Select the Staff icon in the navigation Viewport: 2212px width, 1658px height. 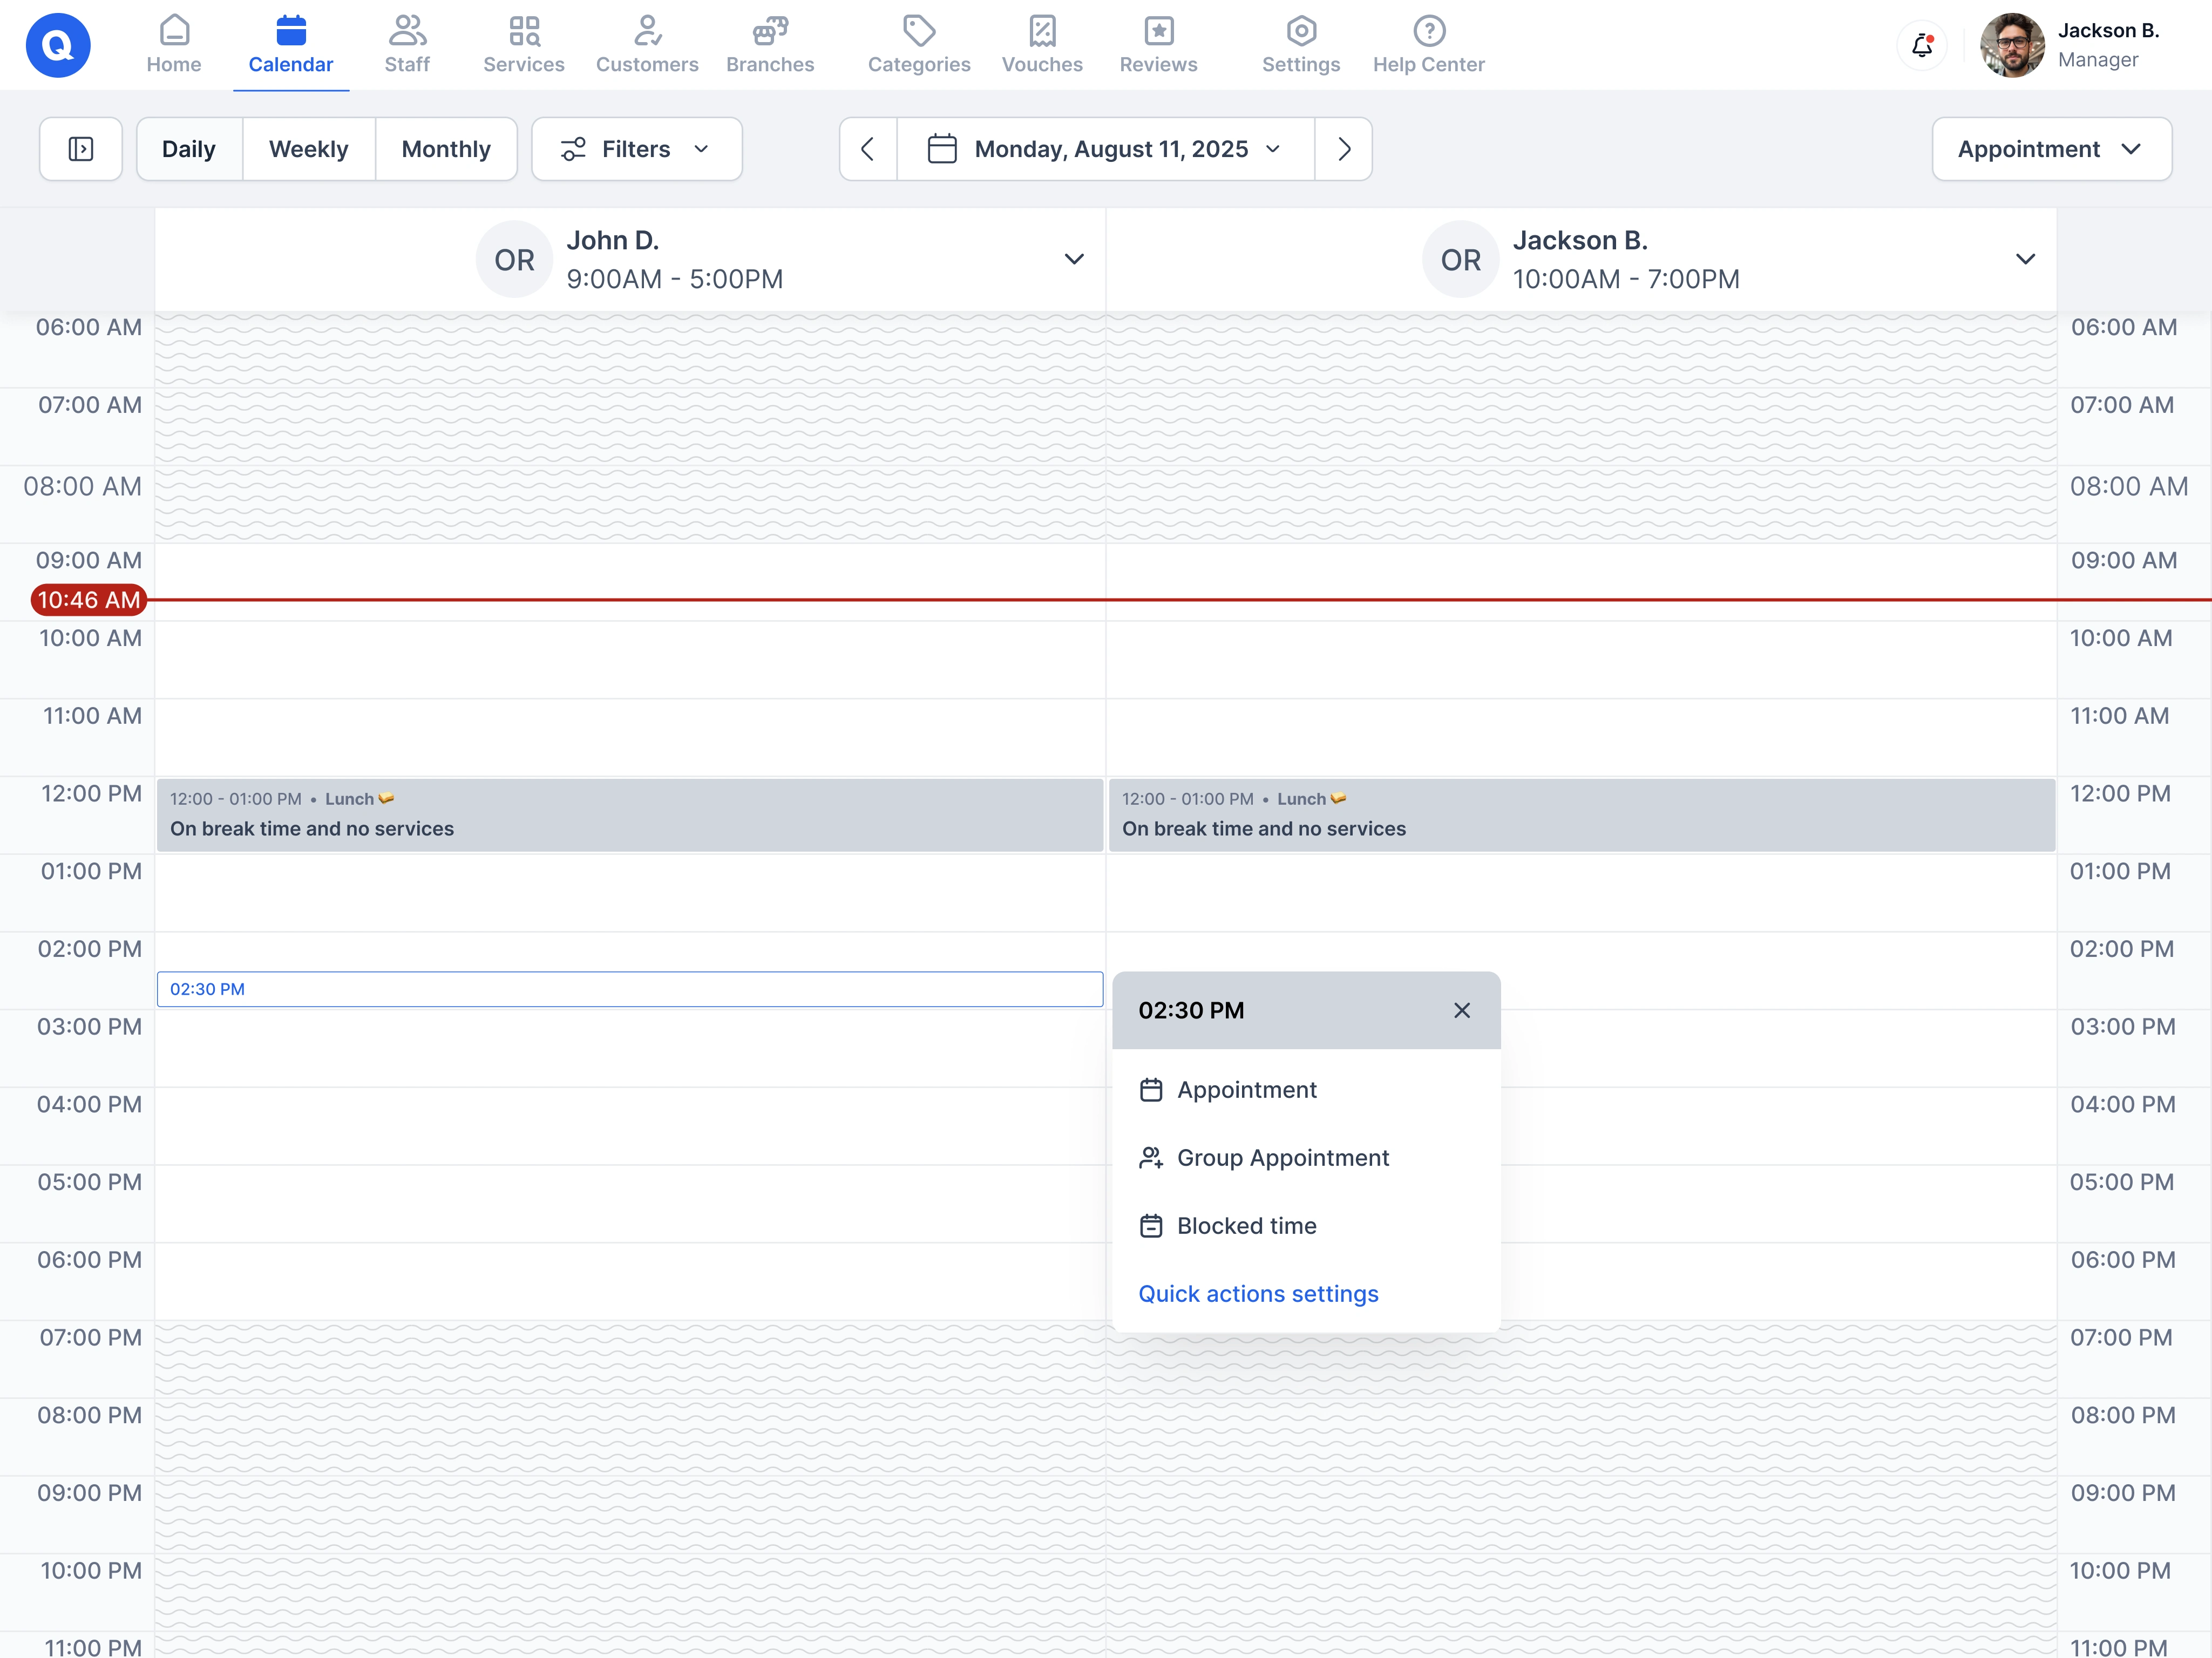tap(407, 44)
